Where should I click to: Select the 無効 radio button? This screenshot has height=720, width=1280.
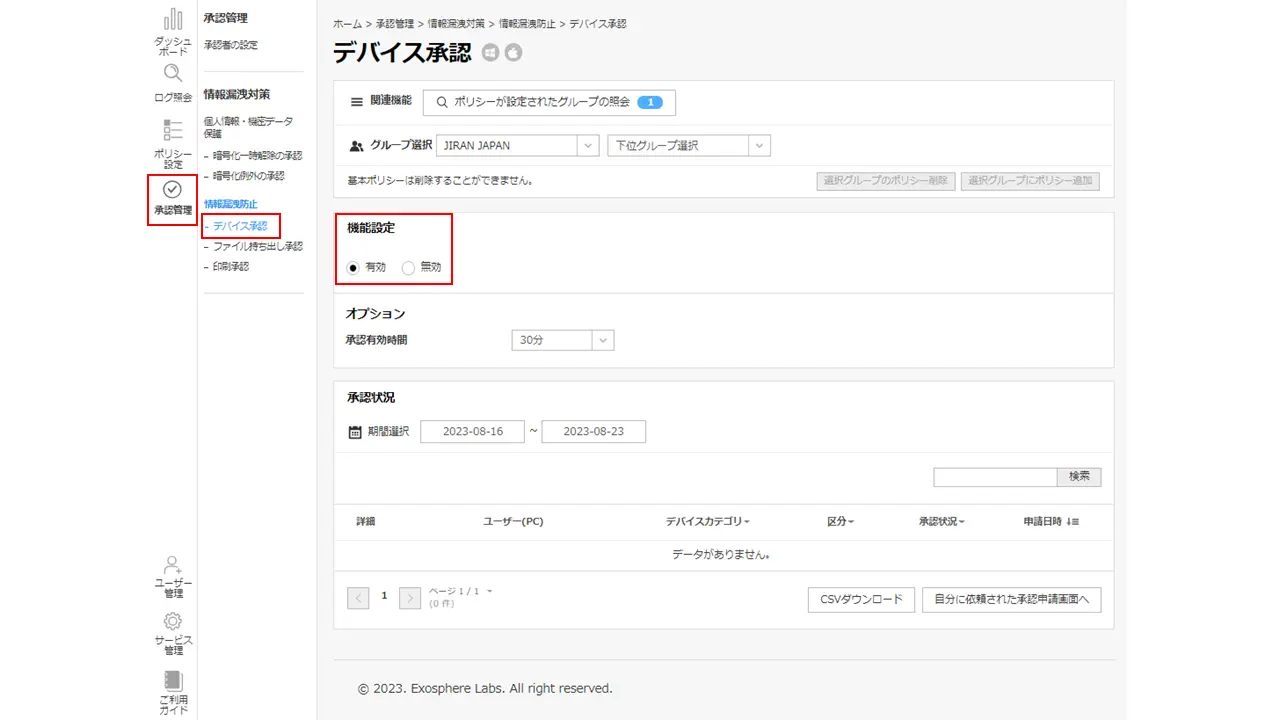click(x=408, y=268)
